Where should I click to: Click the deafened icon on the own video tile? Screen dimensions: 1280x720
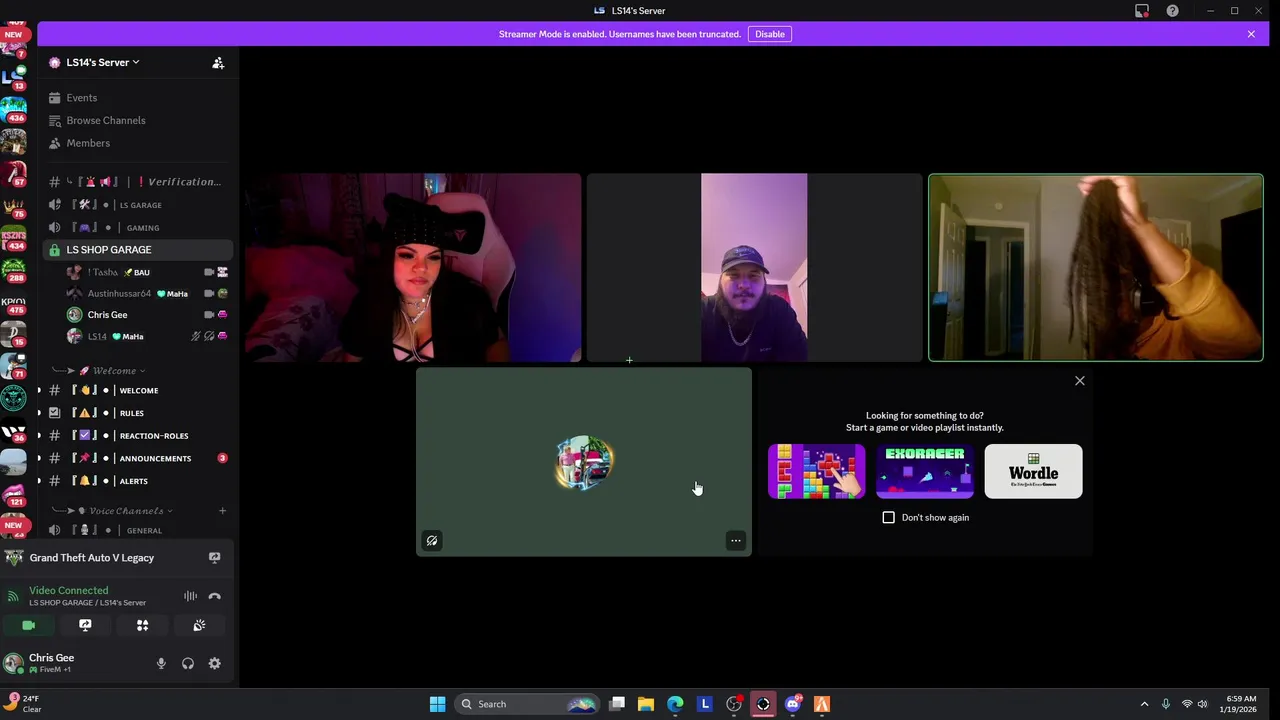(x=432, y=541)
